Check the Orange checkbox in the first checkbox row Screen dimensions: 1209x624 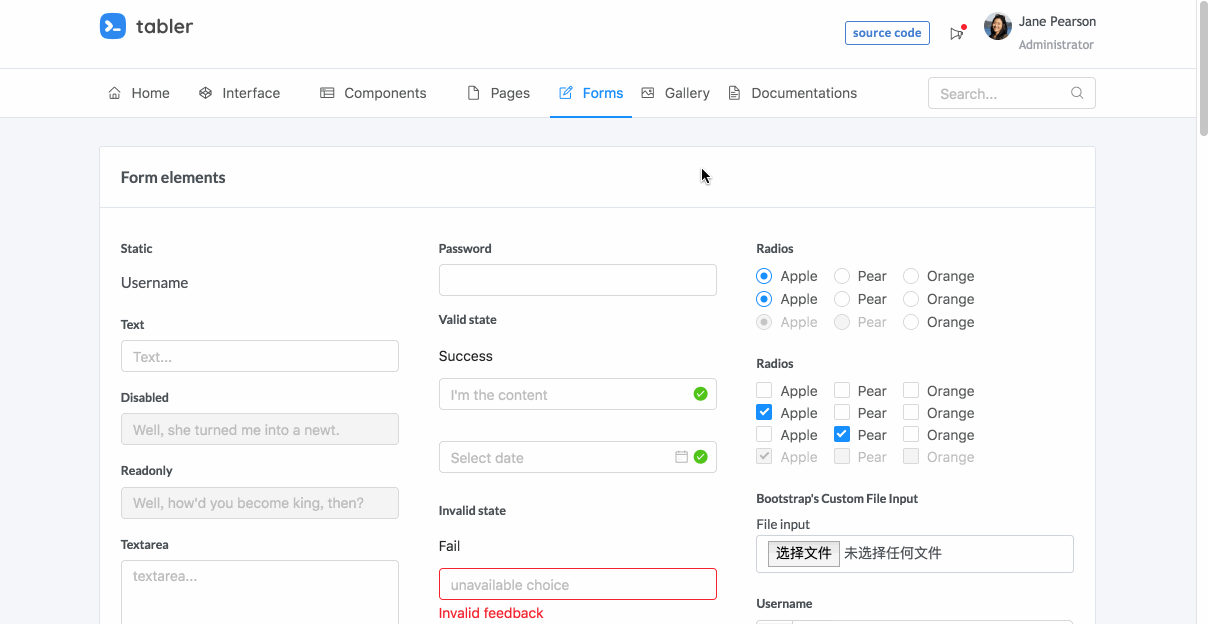911,391
